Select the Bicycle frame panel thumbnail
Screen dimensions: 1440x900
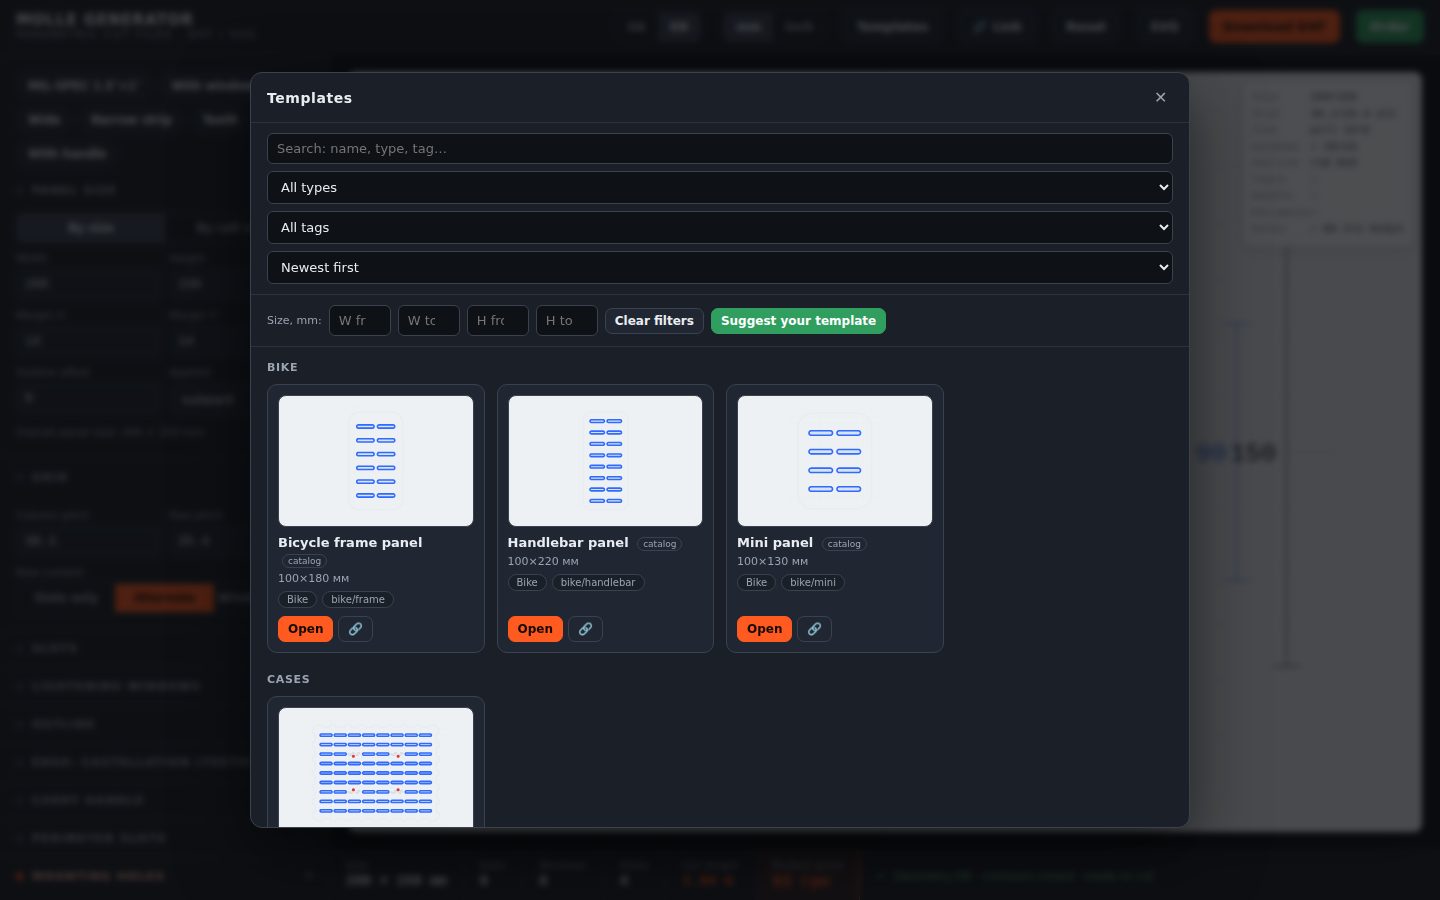pos(376,461)
